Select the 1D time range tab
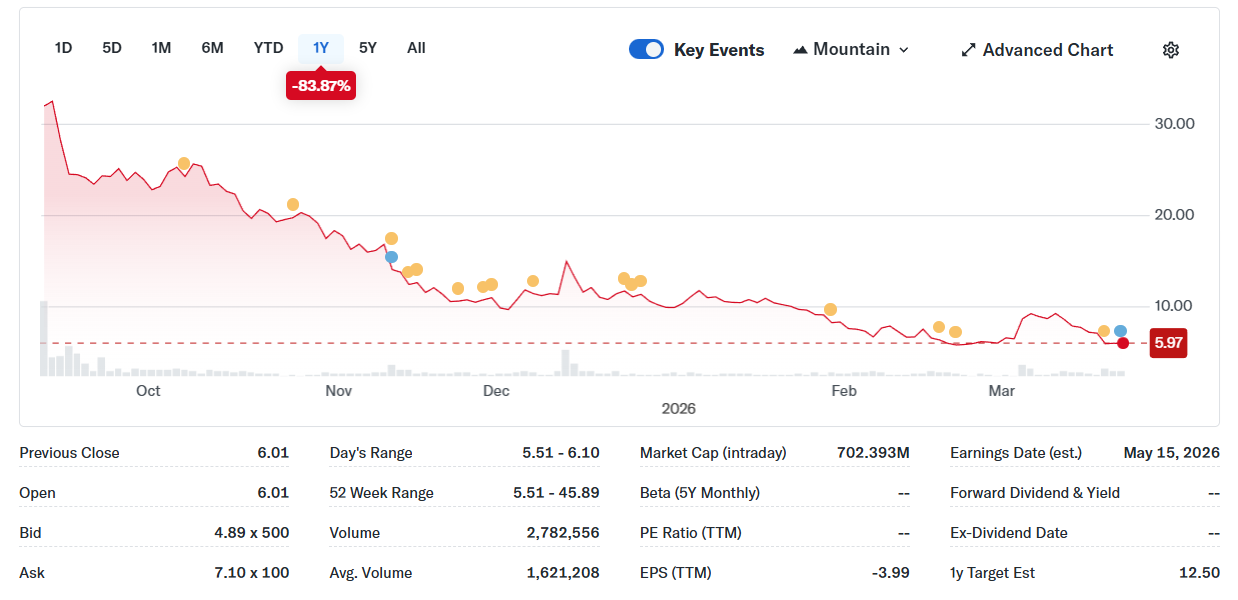 click(63, 48)
